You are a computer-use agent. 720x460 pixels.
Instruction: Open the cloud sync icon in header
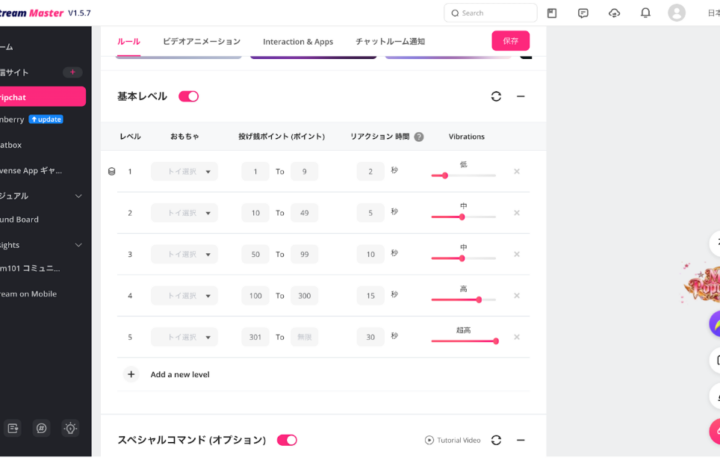tap(614, 13)
